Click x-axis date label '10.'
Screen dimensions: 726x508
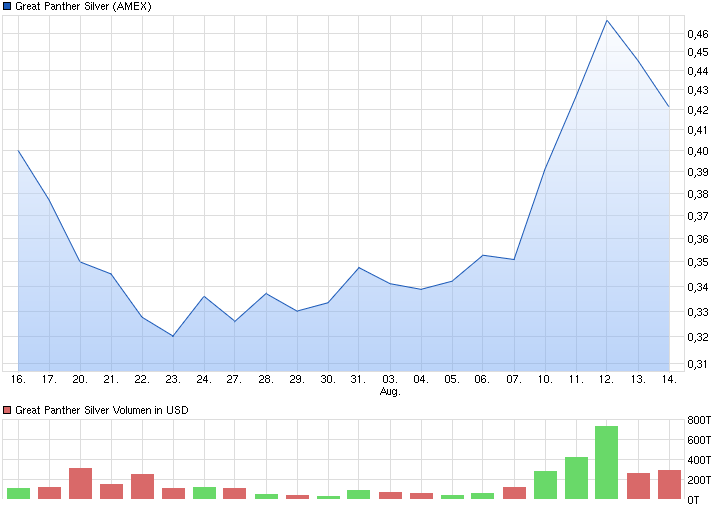(545, 379)
